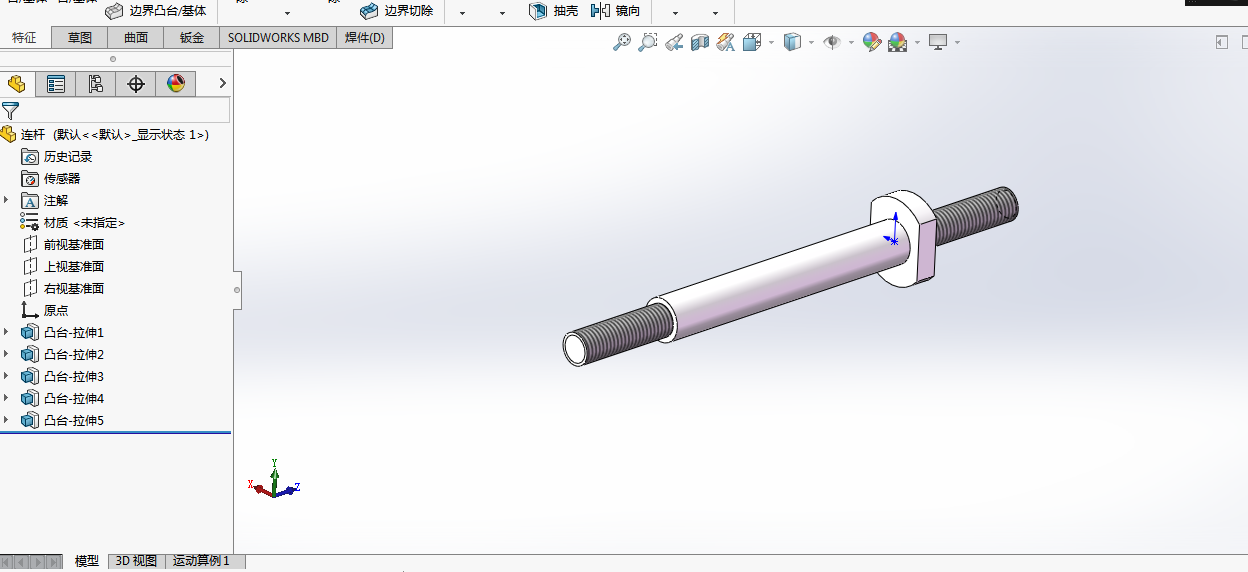1248x572 pixels.
Task: Expand 凸台-拉伸2 feature
Action: tap(6, 354)
